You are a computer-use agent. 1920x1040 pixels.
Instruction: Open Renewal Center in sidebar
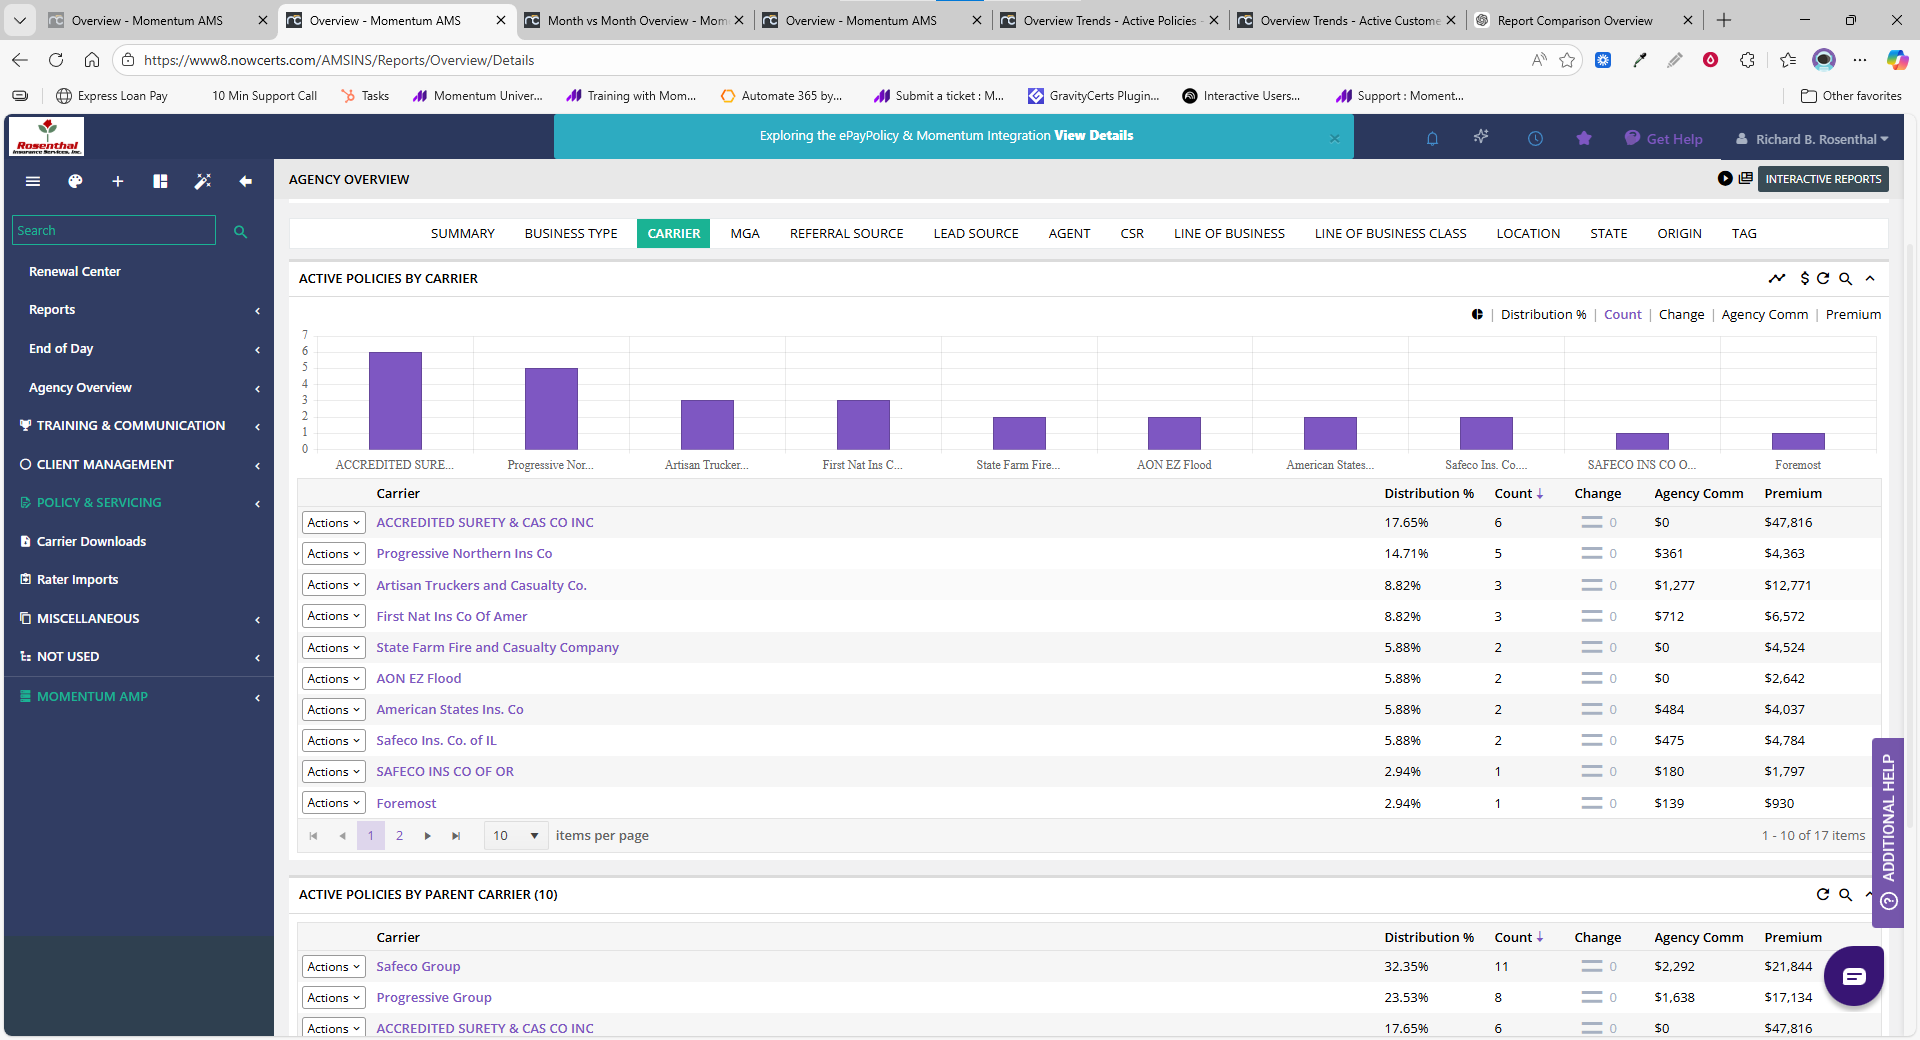click(75, 272)
